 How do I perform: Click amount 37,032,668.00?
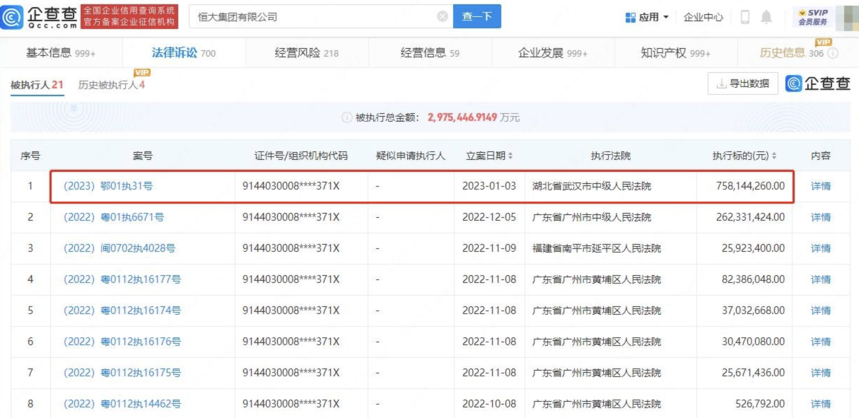pos(754,311)
